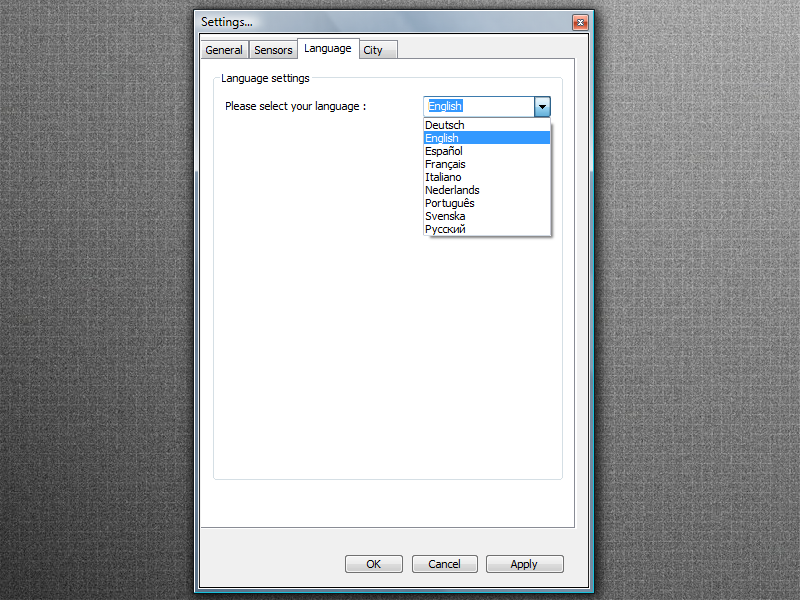
Task: Select Svenska from the language list
Action: tap(445, 216)
